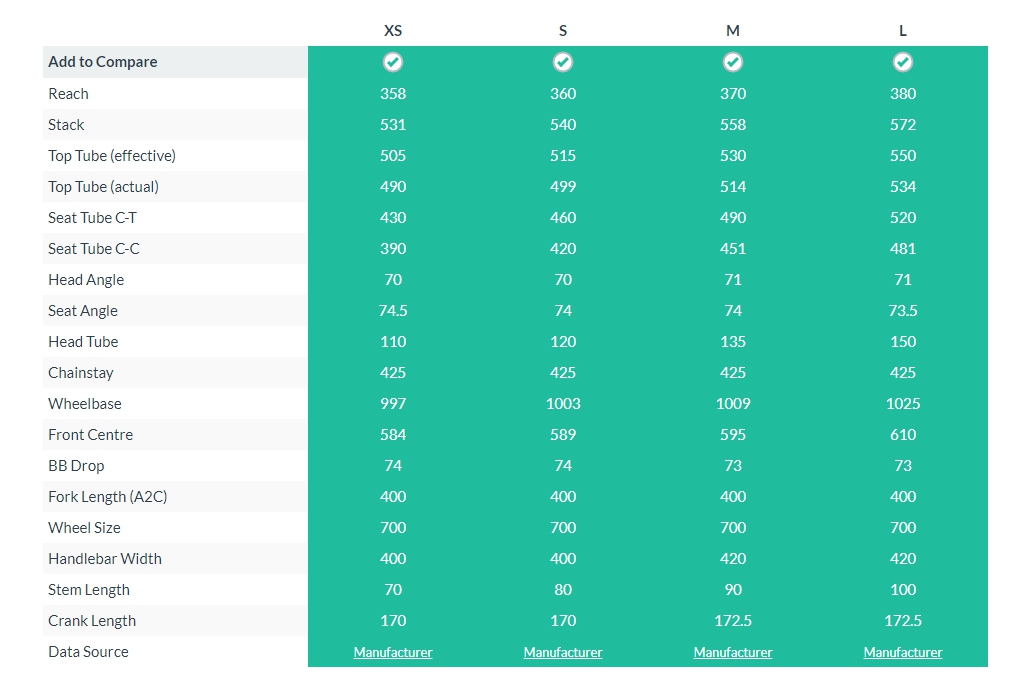Follow the Manufacturer link under M
The width and height of the screenshot is (1032, 675).
tap(733, 652)
